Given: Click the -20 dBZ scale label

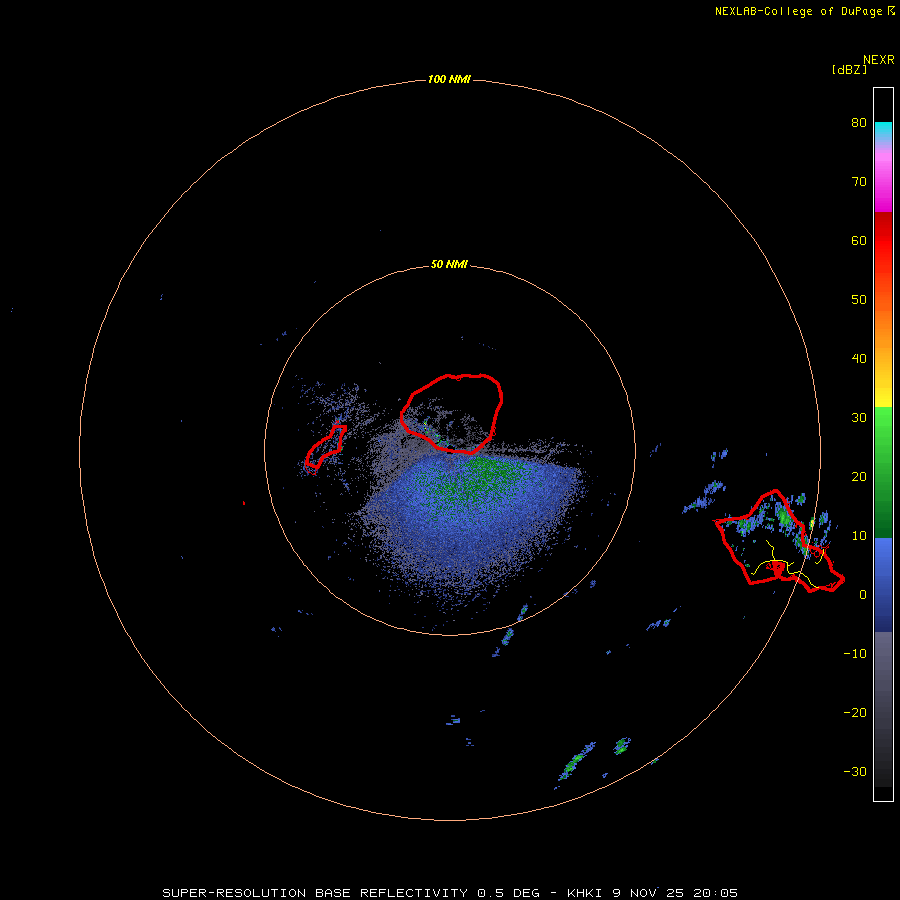Looking at the screenshot, I should (855, 713).
